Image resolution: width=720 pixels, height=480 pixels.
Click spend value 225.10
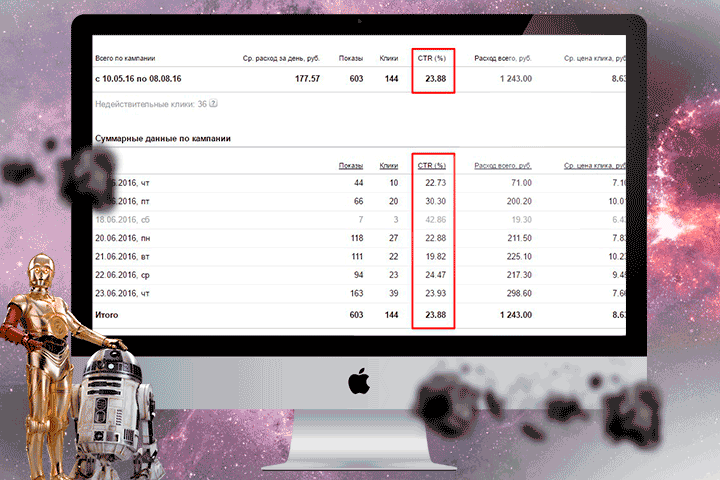point(519,256)
